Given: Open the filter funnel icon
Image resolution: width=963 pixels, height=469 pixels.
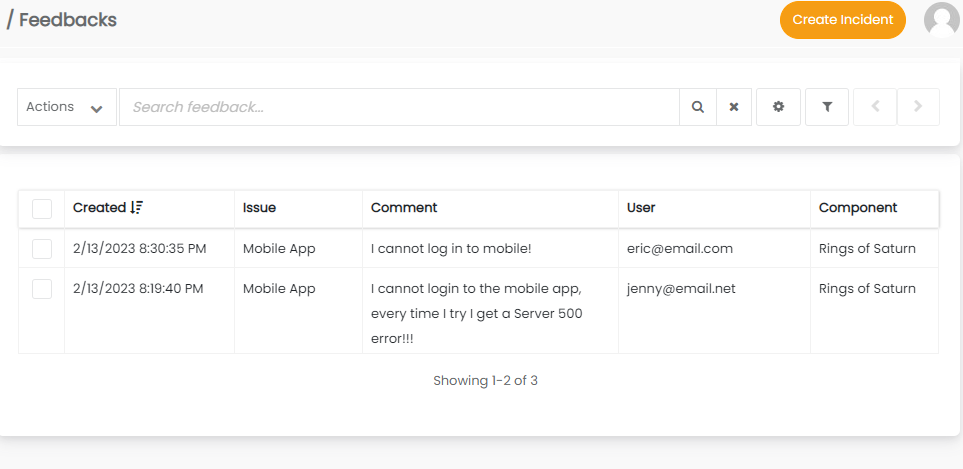Looking at the screenshot, I should point(827,107).
